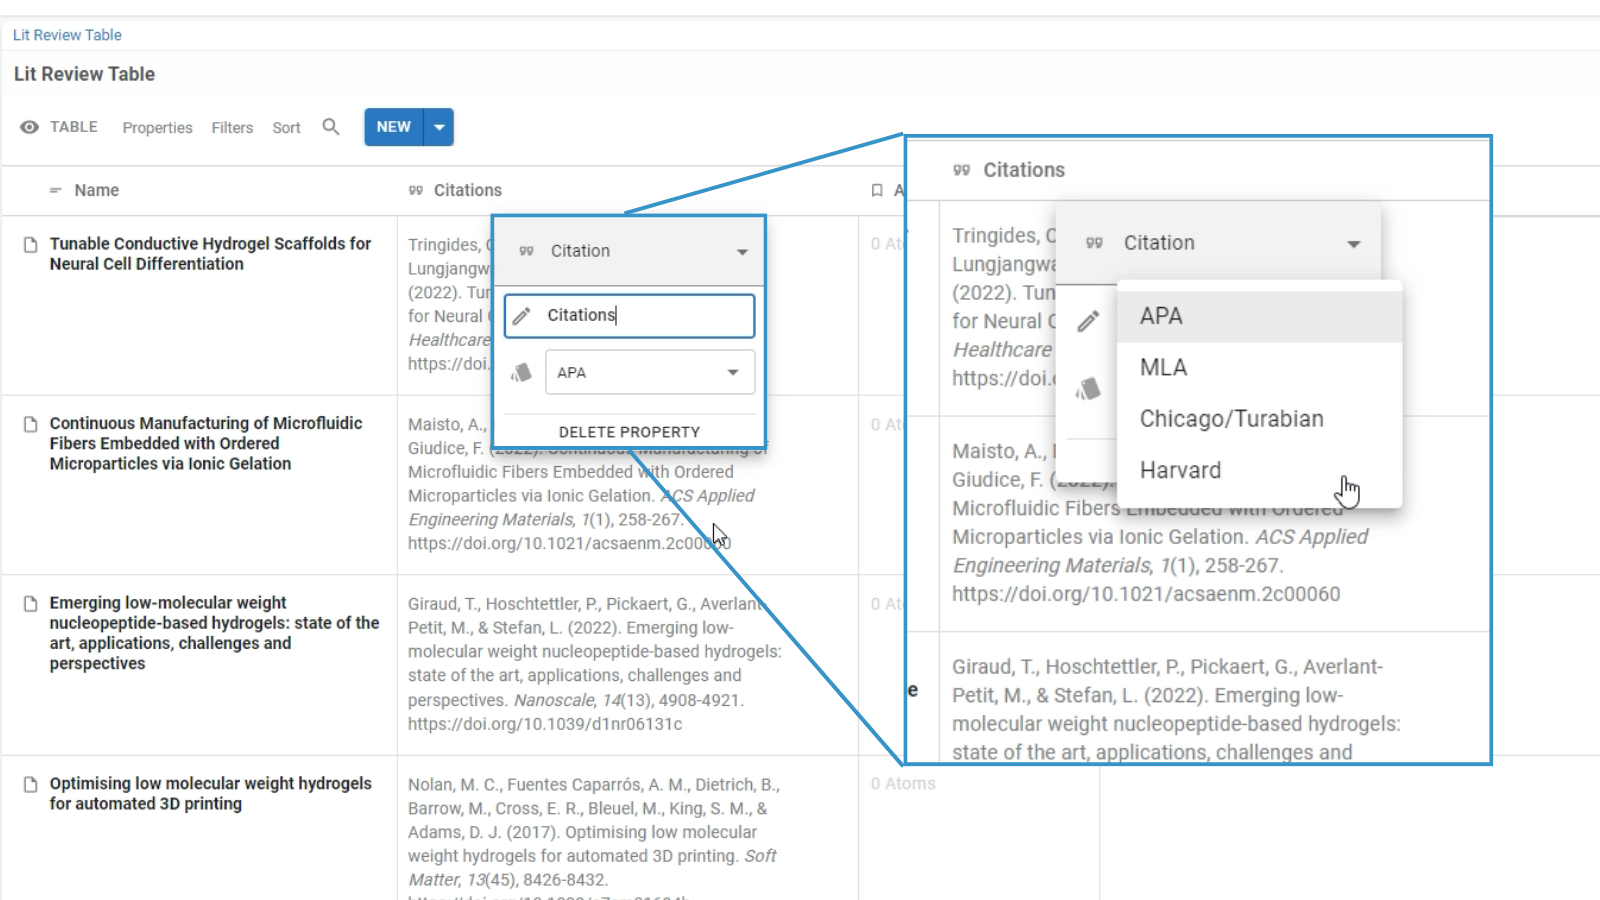Click the blue NEW button
This screenshot has width=1600, height=900.
393,127
